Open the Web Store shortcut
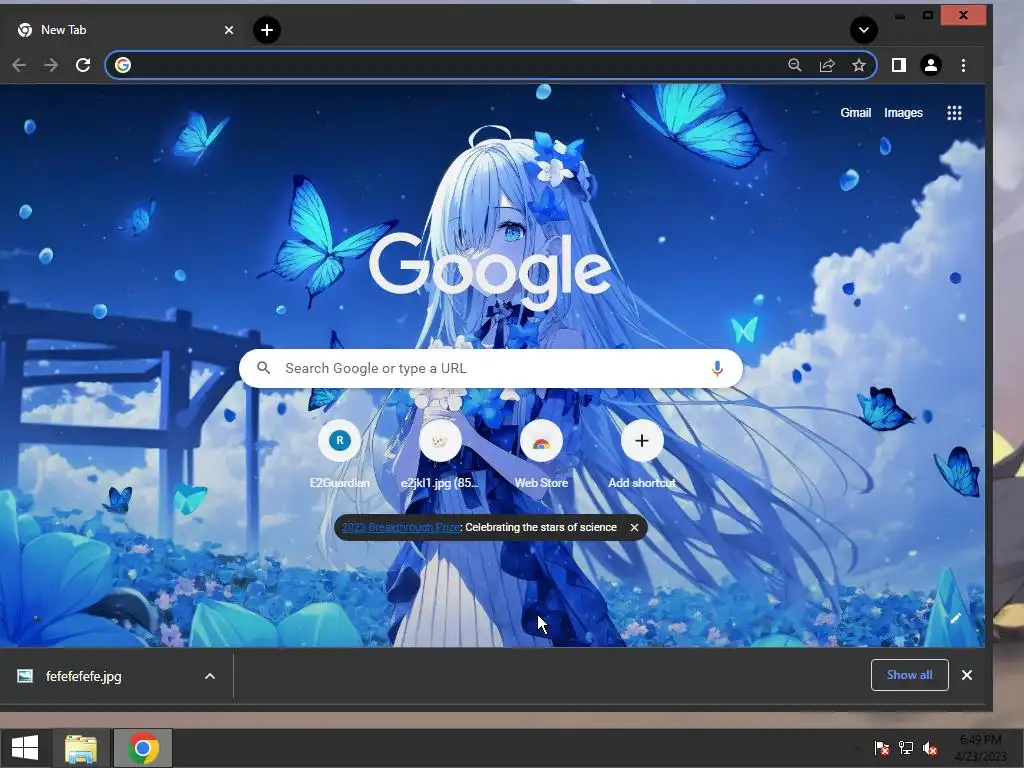1024x768 pixels. pos(541,455)
